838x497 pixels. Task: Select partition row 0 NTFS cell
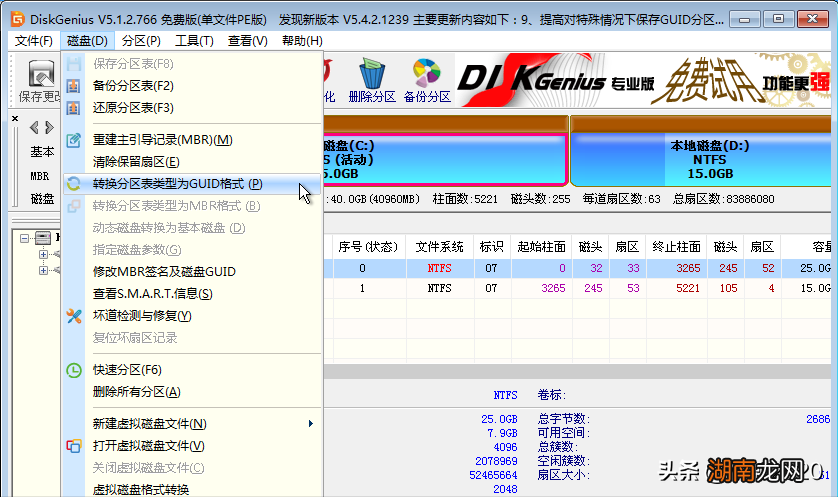pos(439,268)
